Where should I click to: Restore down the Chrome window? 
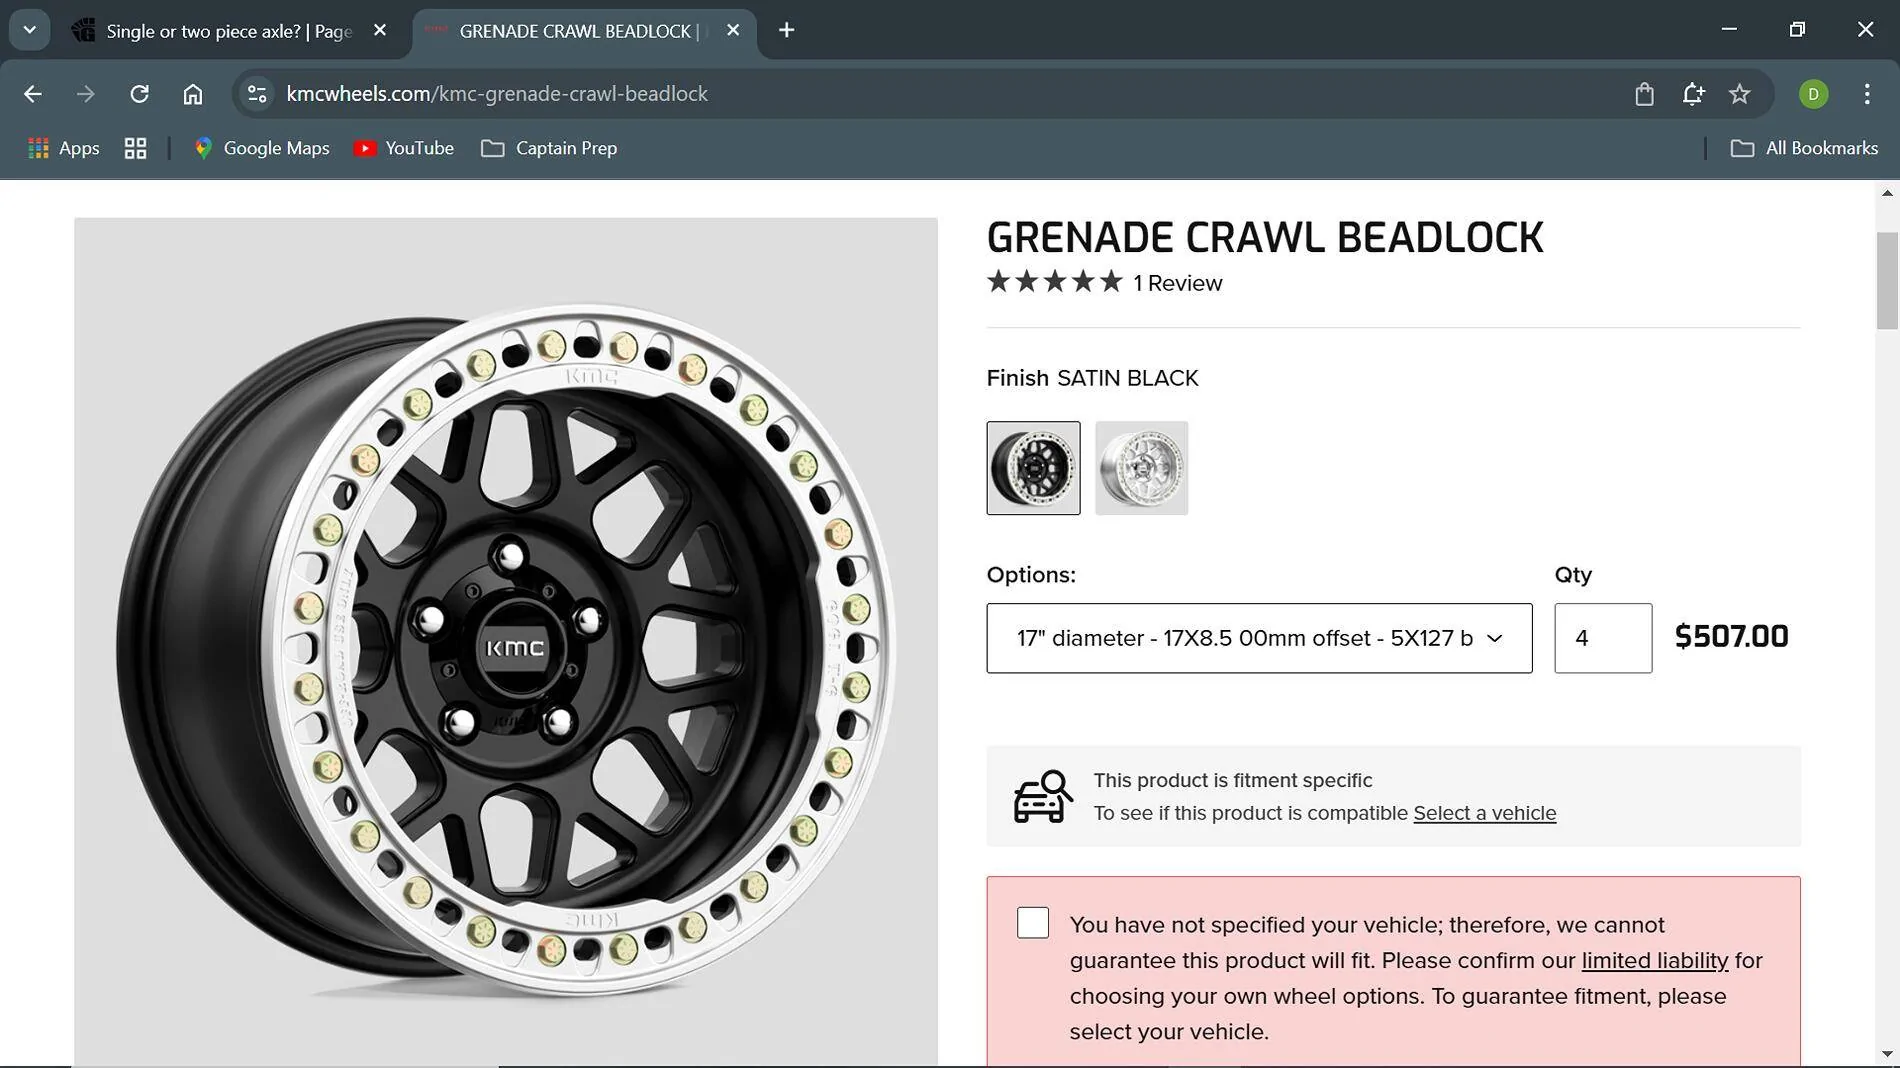1797,30
